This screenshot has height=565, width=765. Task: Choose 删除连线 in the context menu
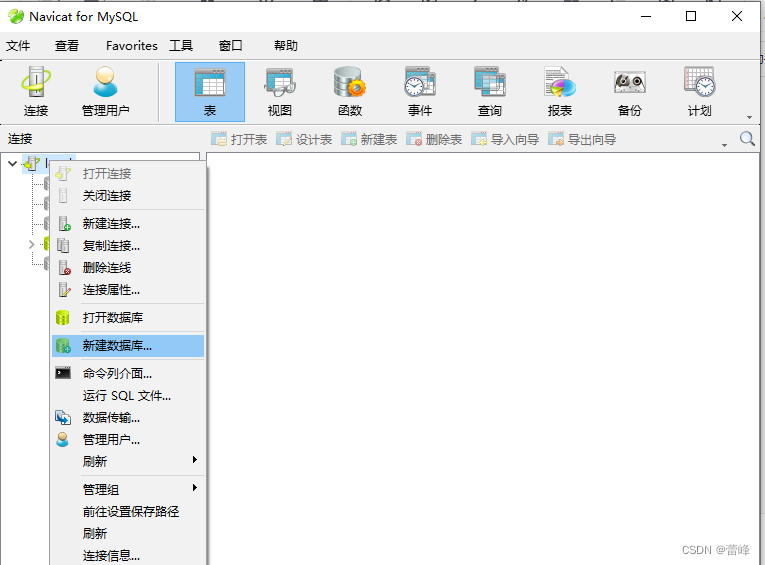128,267
